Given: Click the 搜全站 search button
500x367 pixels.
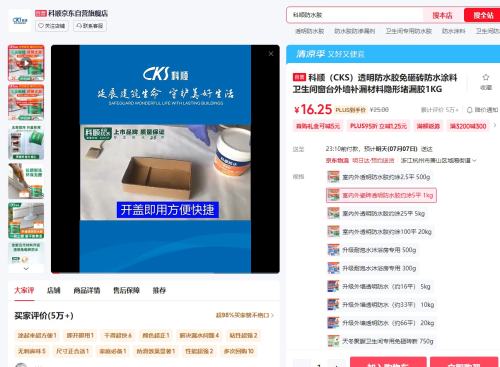Looking at the screenshot, I should click(483, 15).
